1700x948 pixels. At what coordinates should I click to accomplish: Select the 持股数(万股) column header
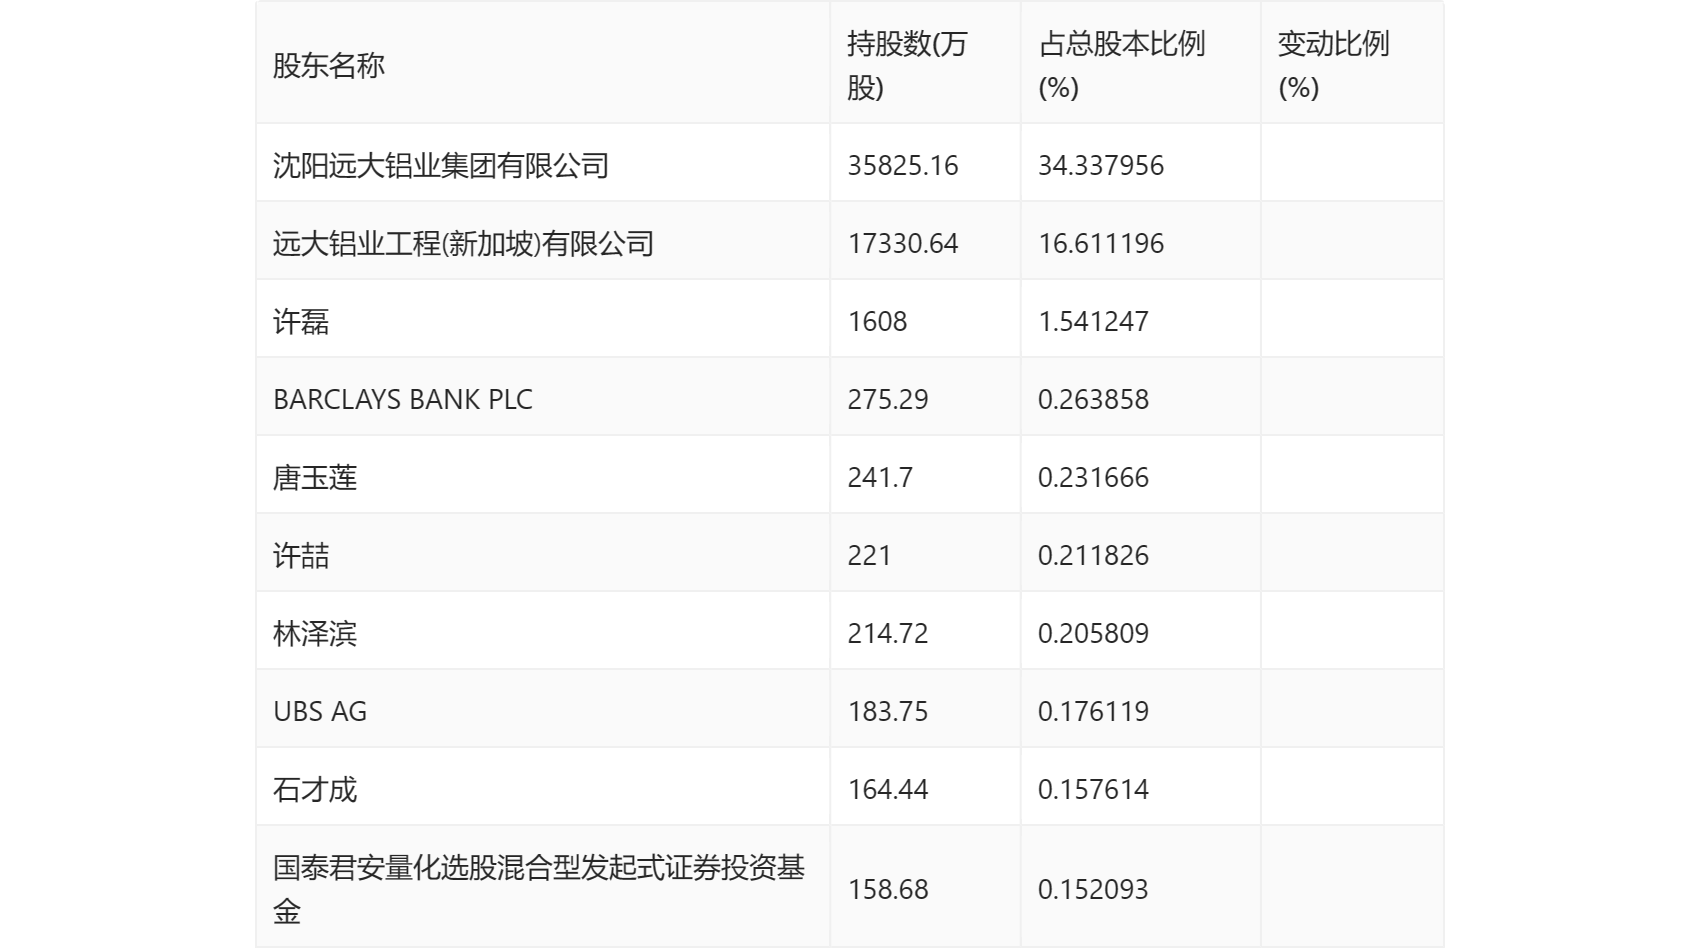coord(907,66)
